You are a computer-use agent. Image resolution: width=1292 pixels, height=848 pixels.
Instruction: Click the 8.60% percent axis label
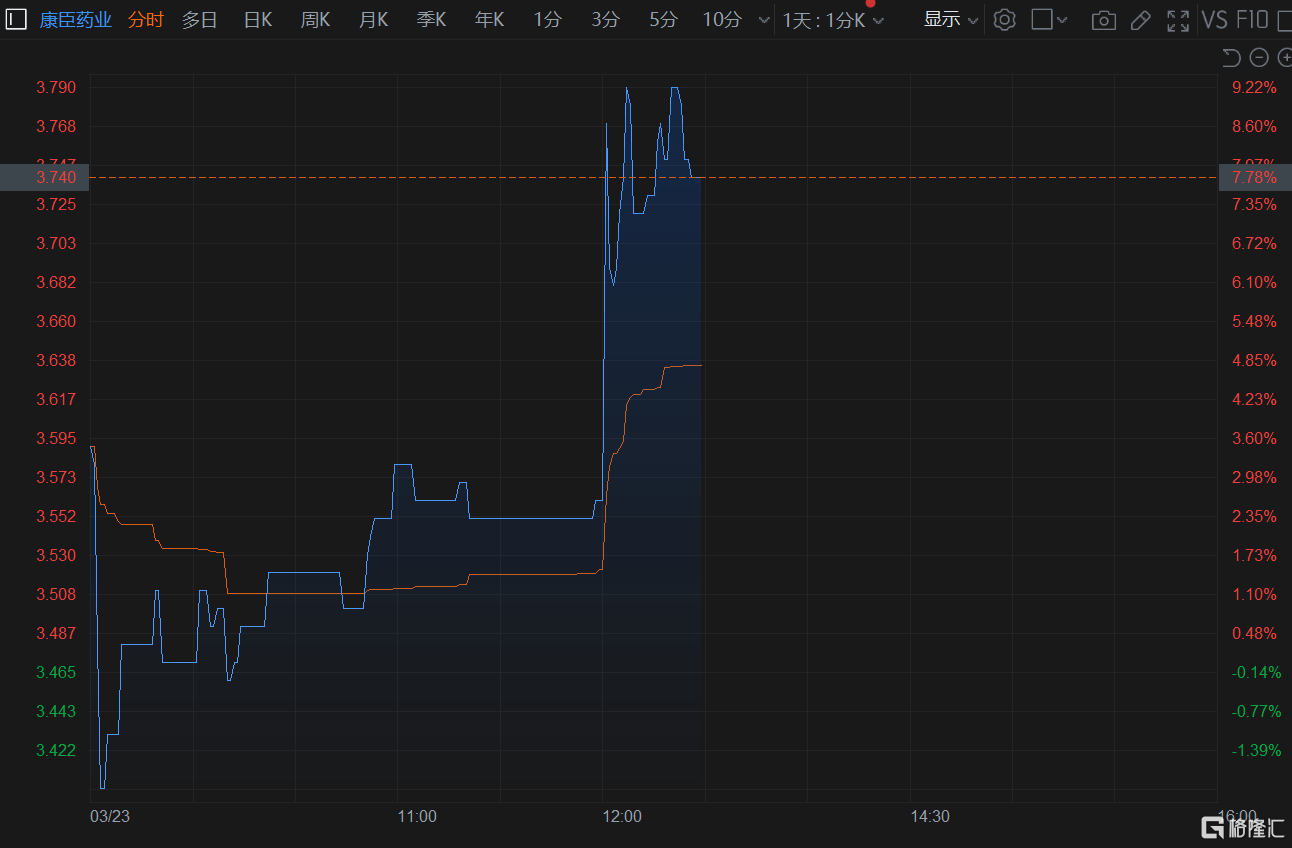coord(1254,126)
